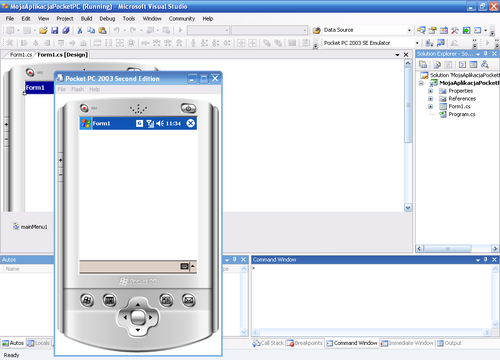Toggle auto-hide pin on Command Window
The height and width of the screenshot is (360, 500).
point(486,259)
